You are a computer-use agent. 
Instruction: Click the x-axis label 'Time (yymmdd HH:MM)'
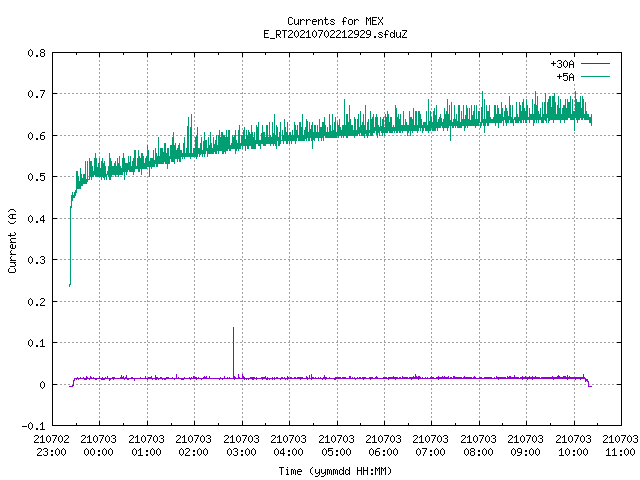click(335, 471)
